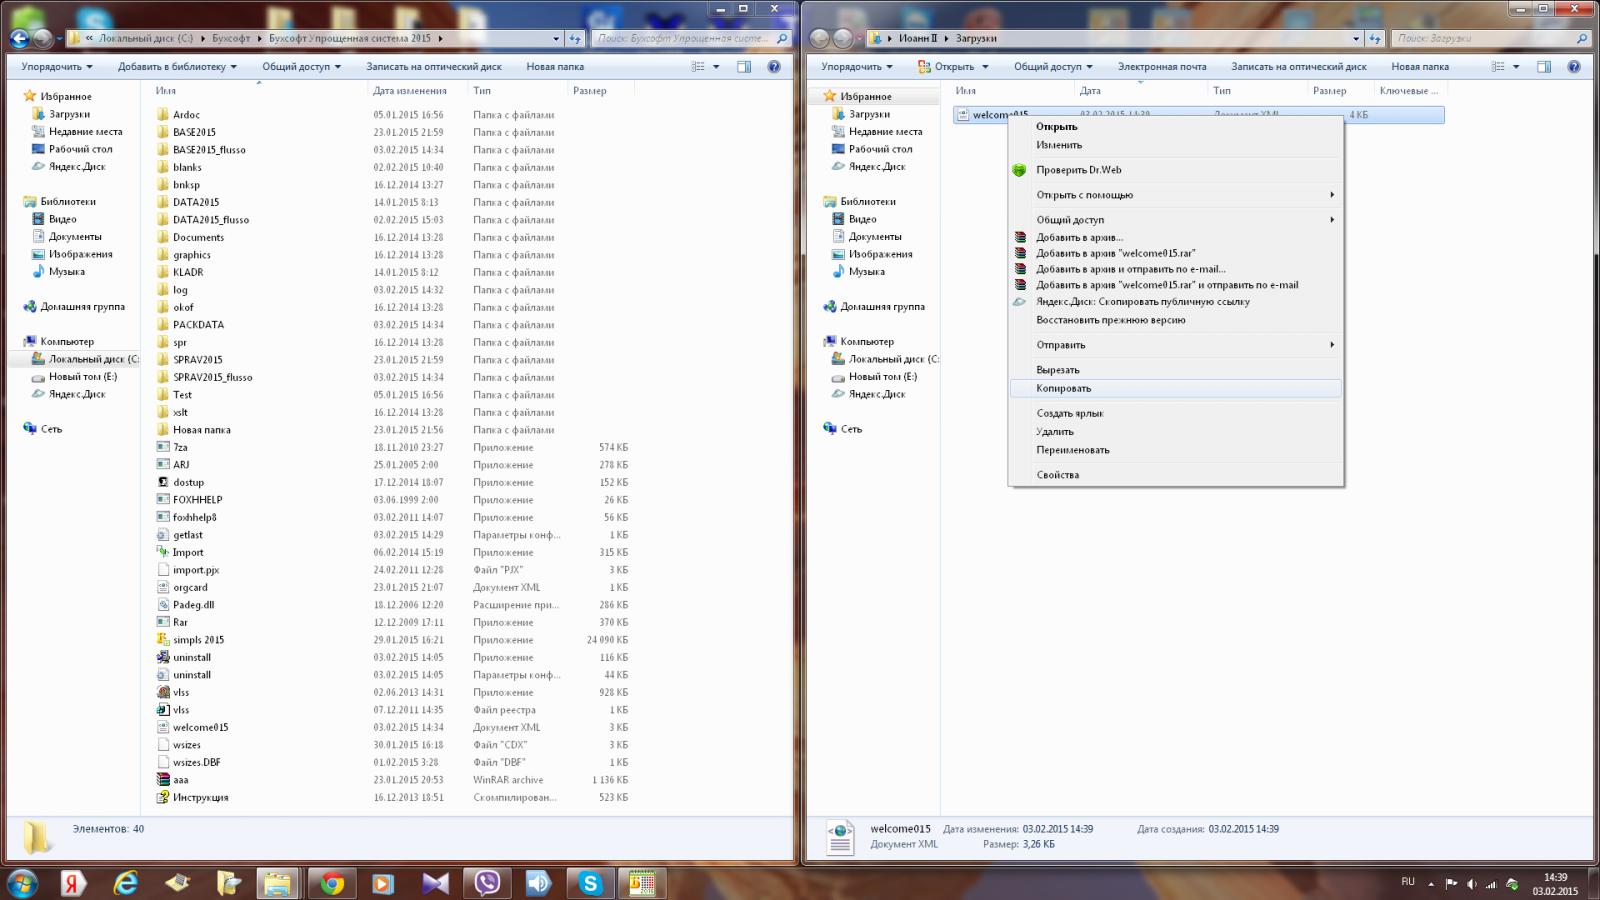Screen dimensions: 1600x900
Task: Select 'Новый том (E:)' in the left navigation pane
Action: click(82, 377)
